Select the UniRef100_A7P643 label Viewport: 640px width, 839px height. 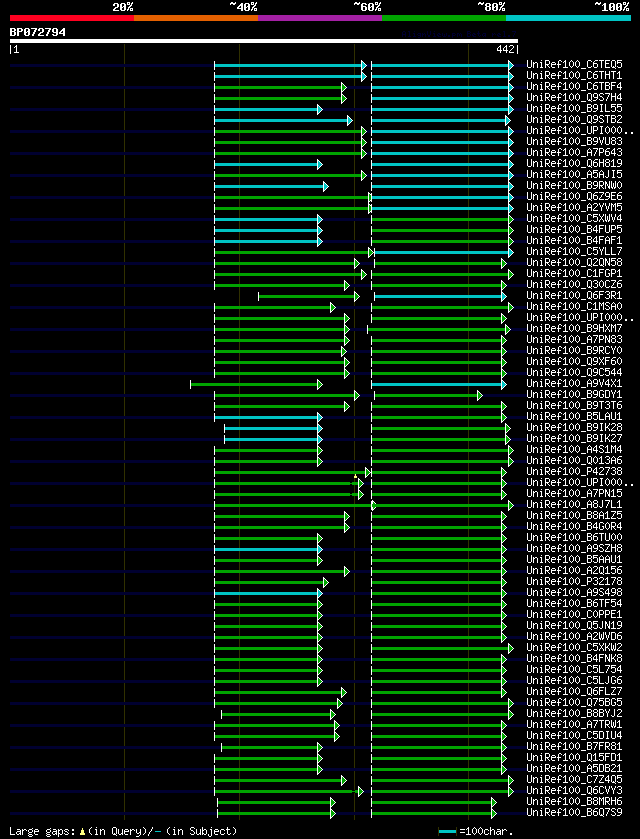pyautogui.click(x=574, y=152)
